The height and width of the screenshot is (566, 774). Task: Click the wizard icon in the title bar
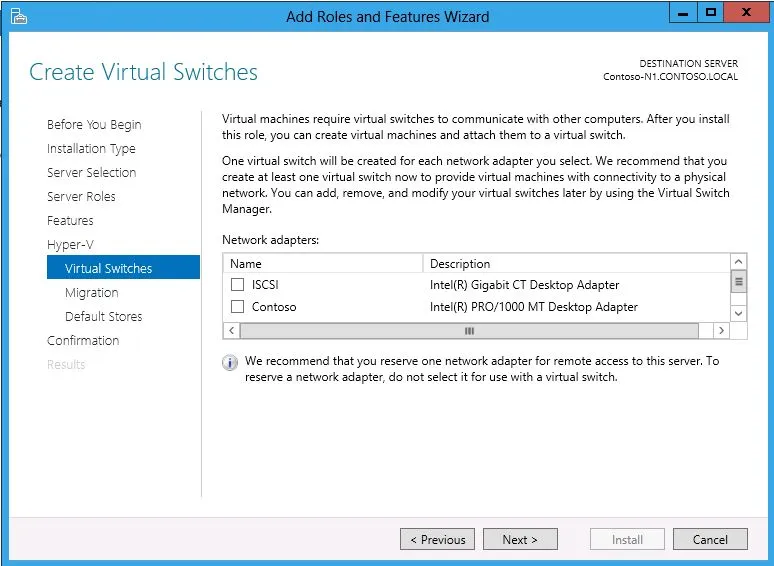[18, 16]
